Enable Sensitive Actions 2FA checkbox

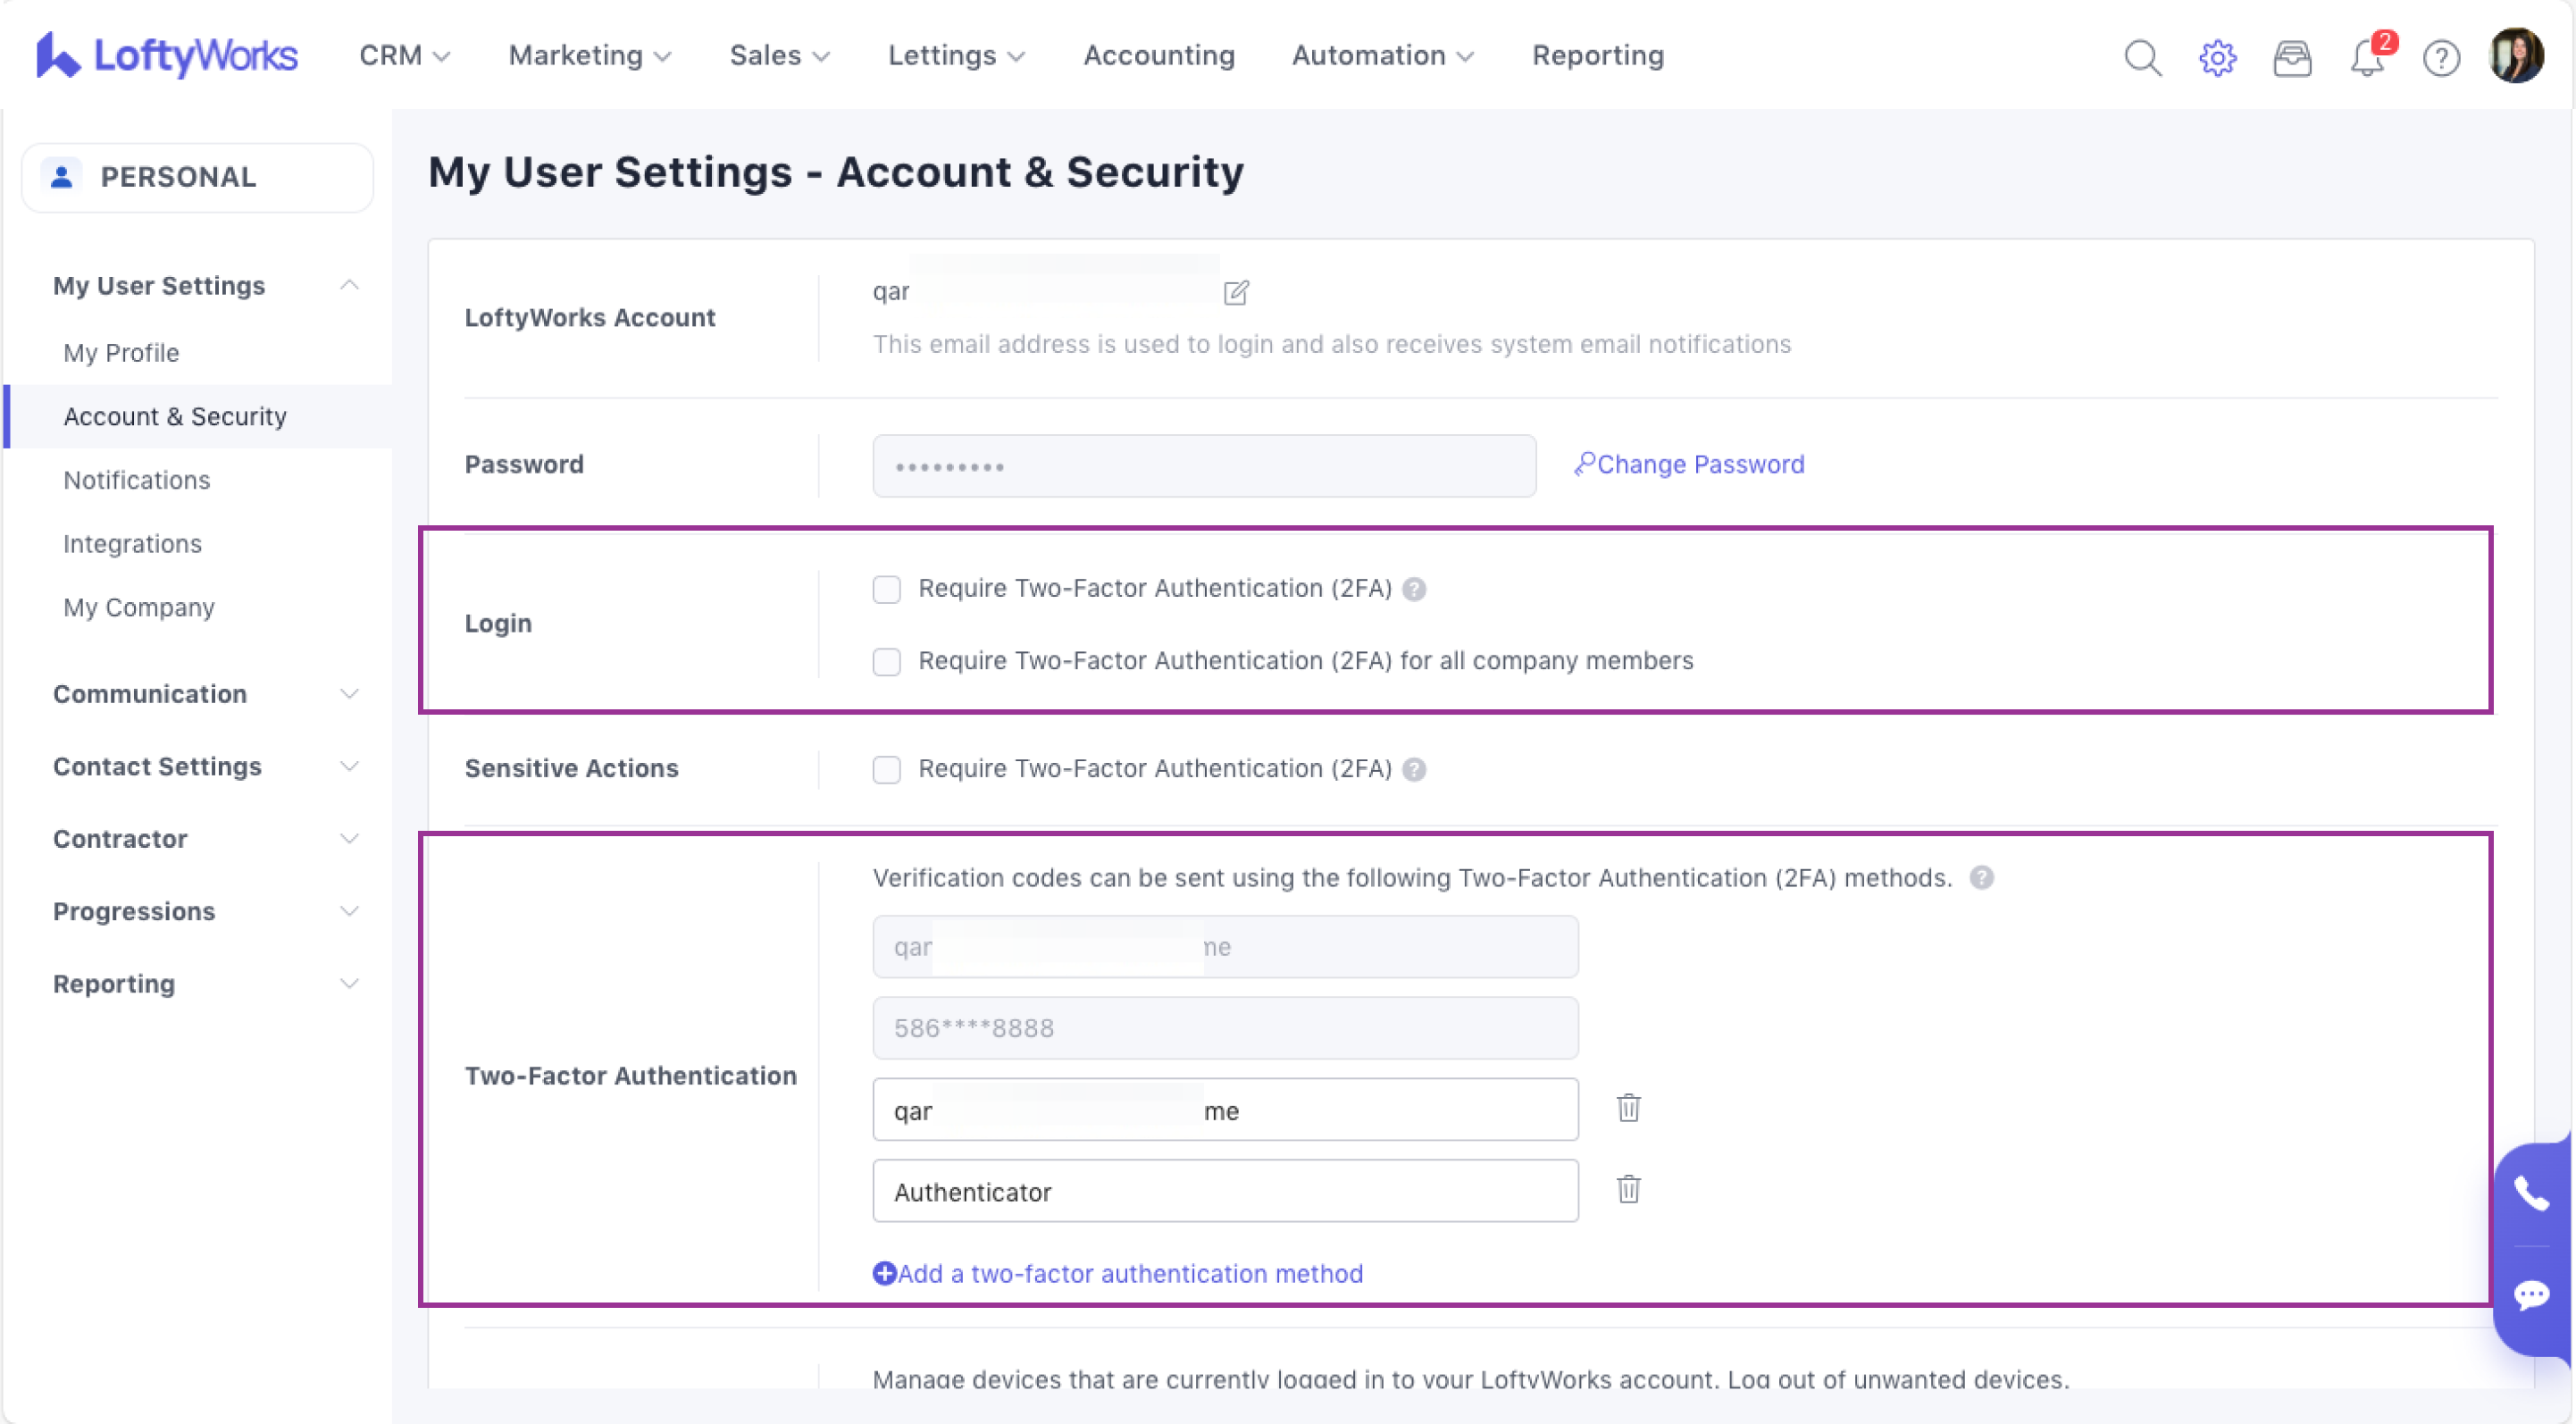click(x=886, y=769)
